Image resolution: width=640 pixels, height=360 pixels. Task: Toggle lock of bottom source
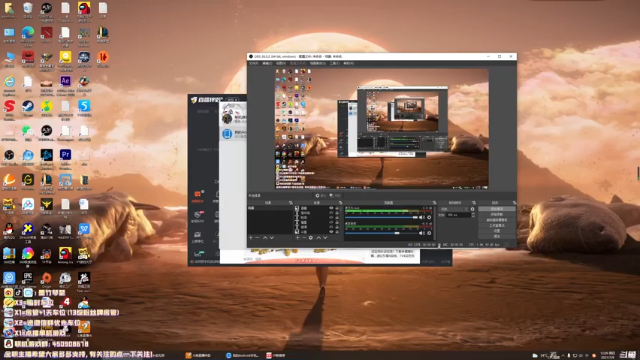337,232
